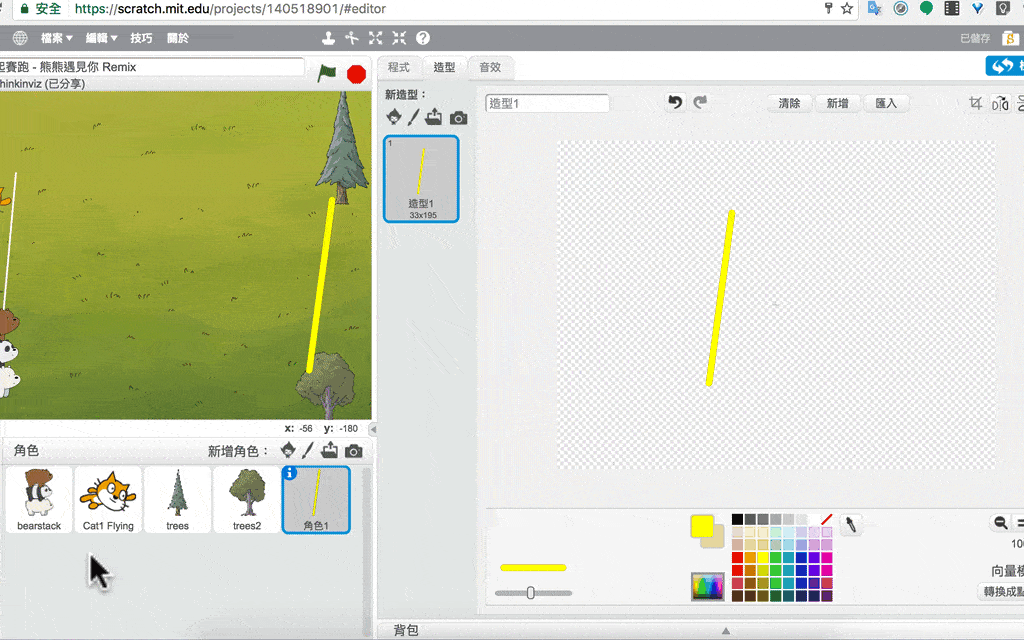Click browser URL address text
Viewport: 1024px width, 640px height.
tap(230, 8)
